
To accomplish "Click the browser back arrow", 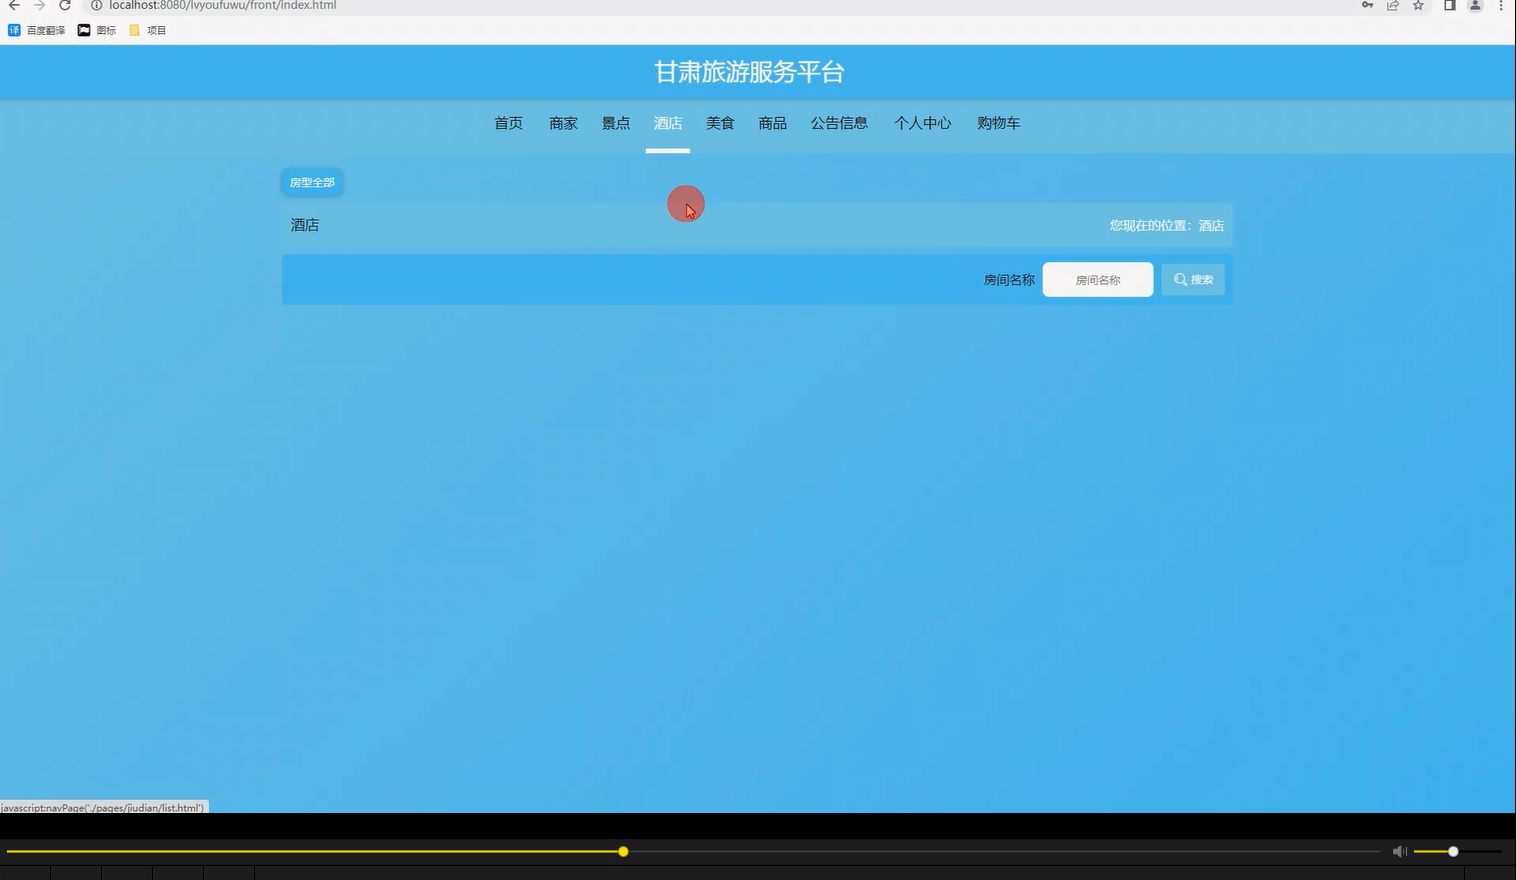I will [x=14, y=6].
